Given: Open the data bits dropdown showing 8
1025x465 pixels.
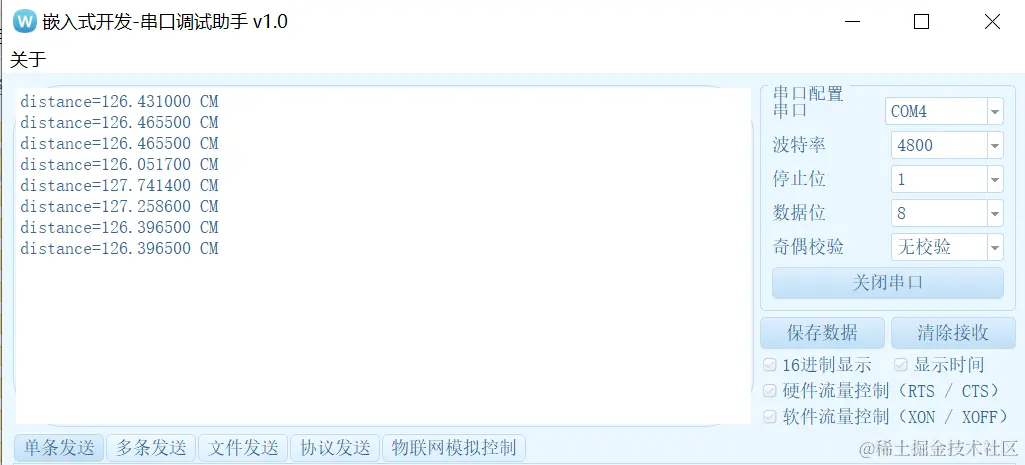Looking at the screenshot, I should click(x=947, y=213).
